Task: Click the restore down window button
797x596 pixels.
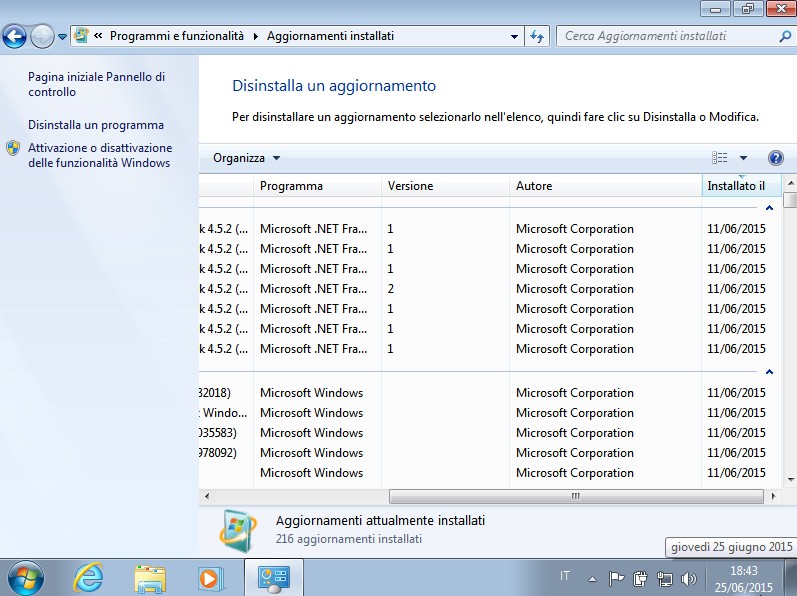Action: point(747,9)
